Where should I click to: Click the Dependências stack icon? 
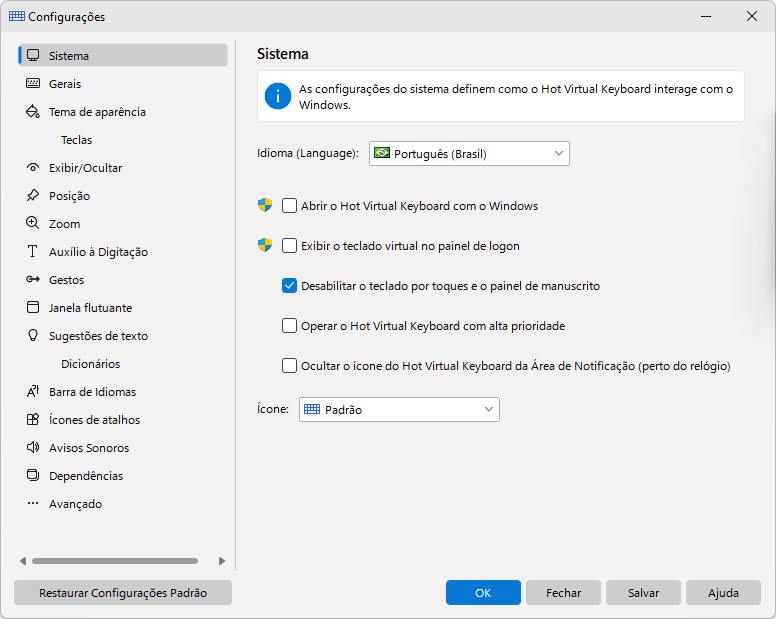tap(33, 476)
